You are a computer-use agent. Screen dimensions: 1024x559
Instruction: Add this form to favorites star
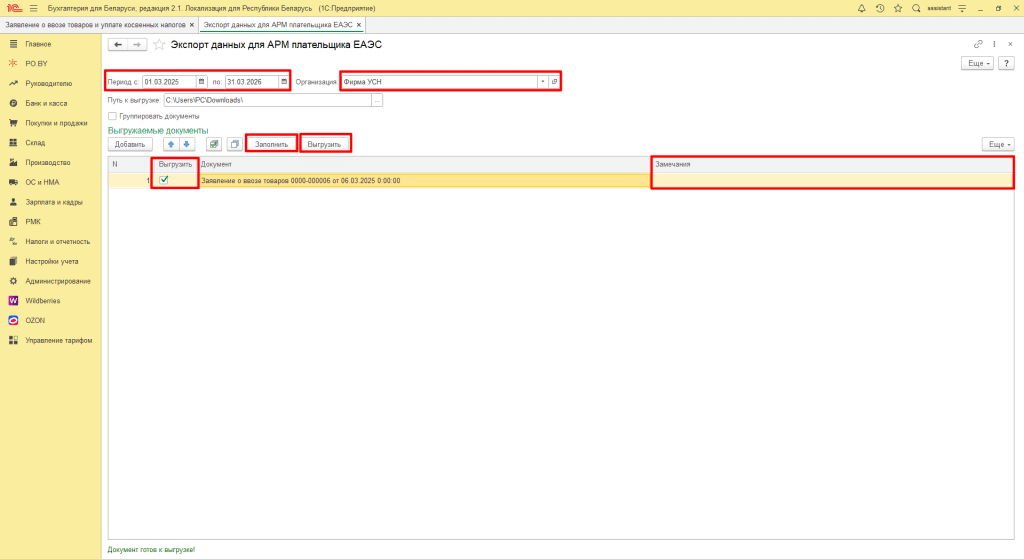point(159,44)
